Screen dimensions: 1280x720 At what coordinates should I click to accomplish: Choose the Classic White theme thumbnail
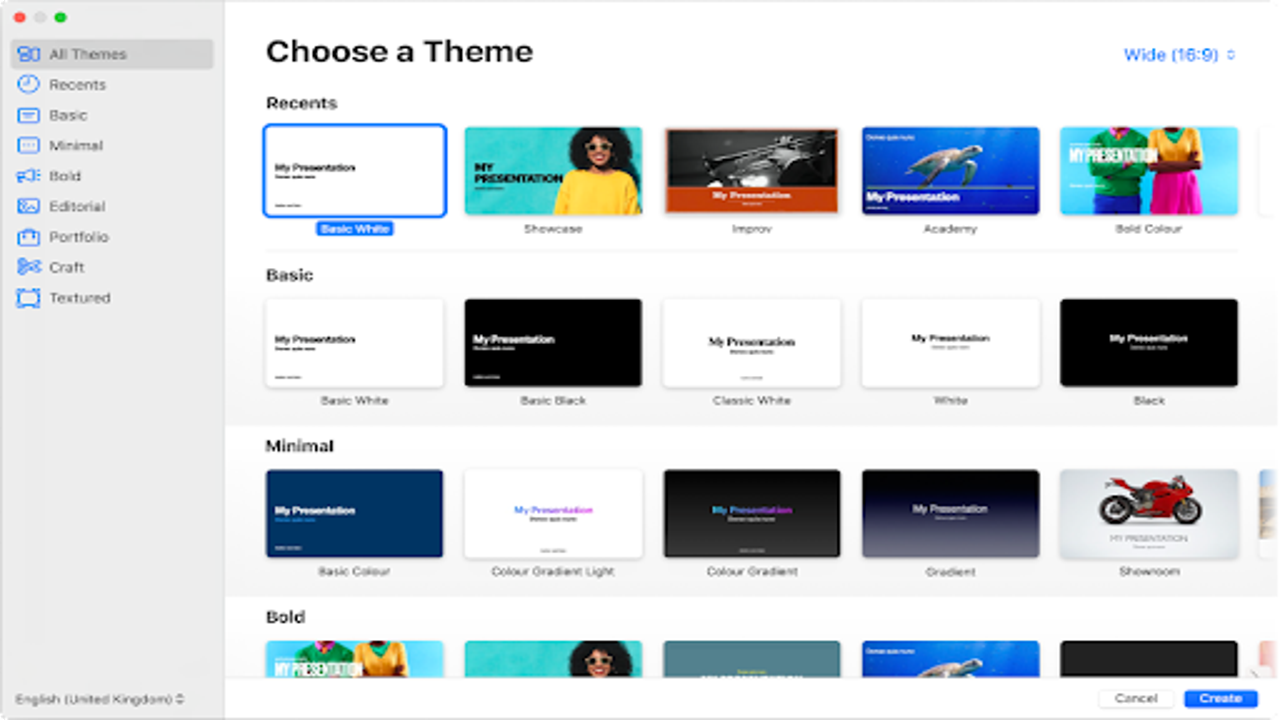point(752,343)
